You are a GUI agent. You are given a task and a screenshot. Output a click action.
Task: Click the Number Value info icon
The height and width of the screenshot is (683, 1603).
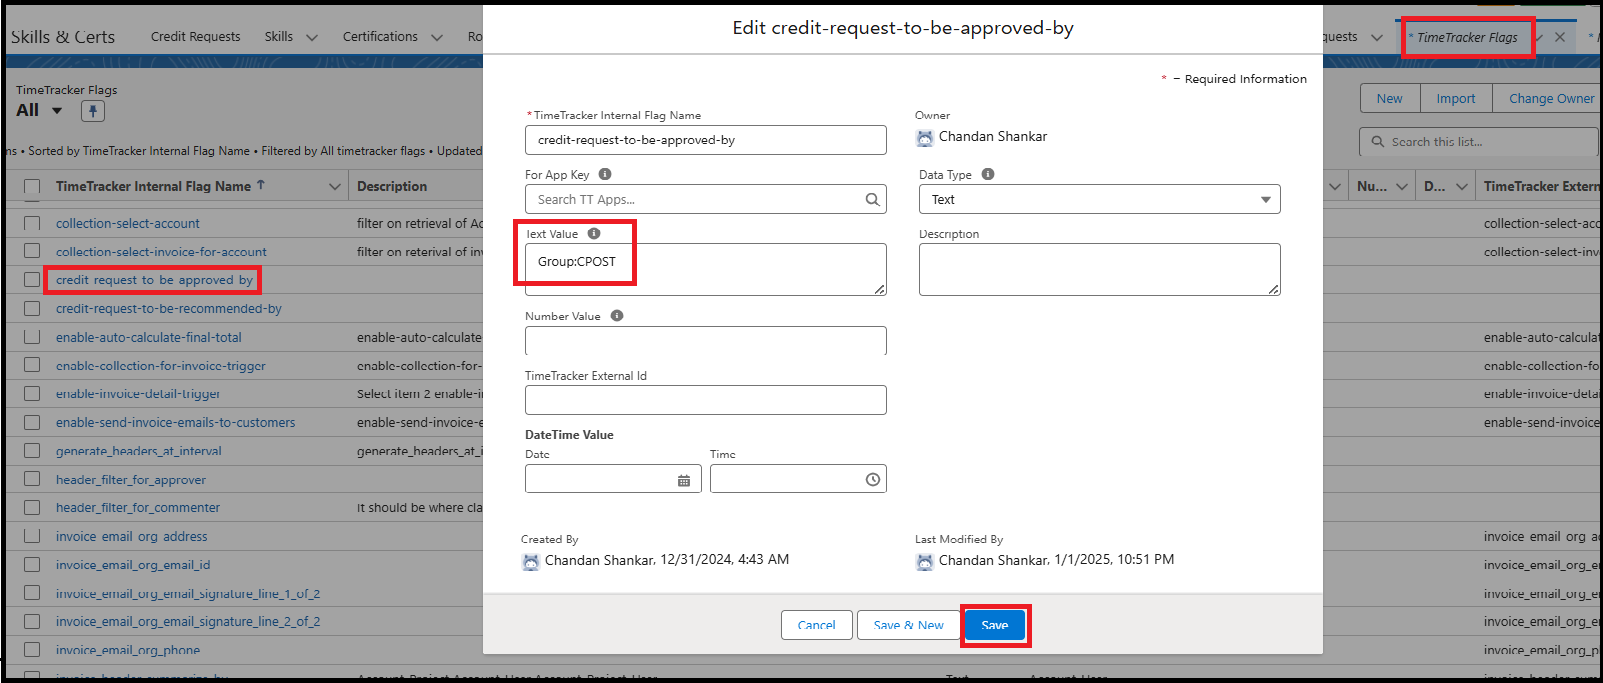(617, 316)
